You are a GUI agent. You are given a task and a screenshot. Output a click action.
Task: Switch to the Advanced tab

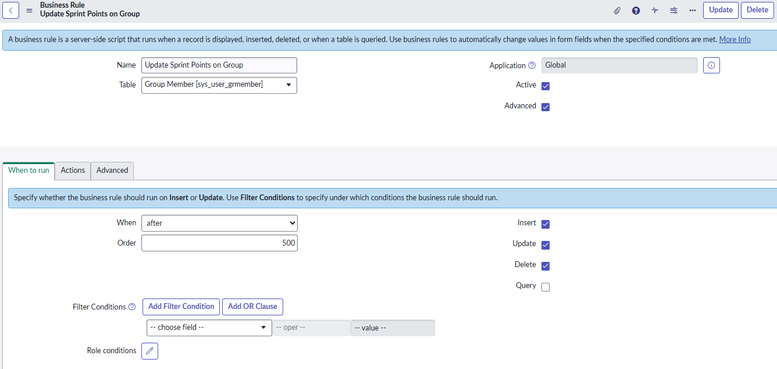pyautogui.click(x=112, y=170)
